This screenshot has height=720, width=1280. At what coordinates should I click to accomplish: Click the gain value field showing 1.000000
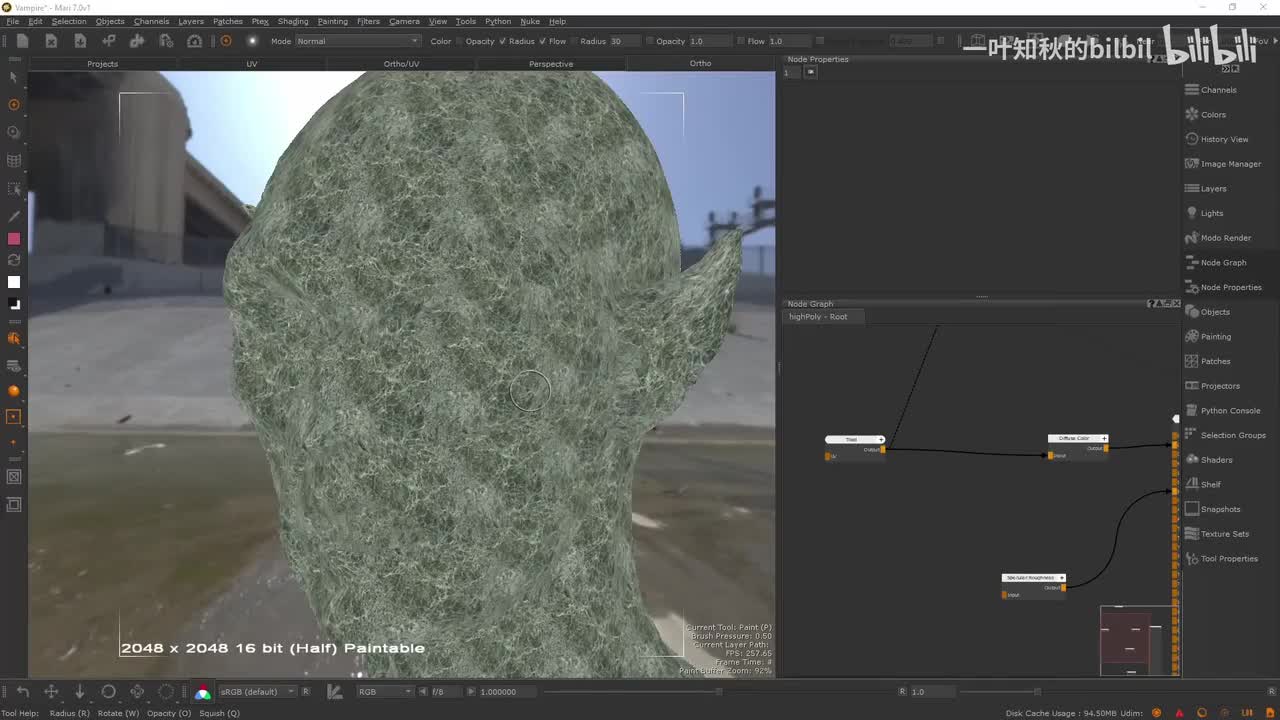[x=506, y=692]
